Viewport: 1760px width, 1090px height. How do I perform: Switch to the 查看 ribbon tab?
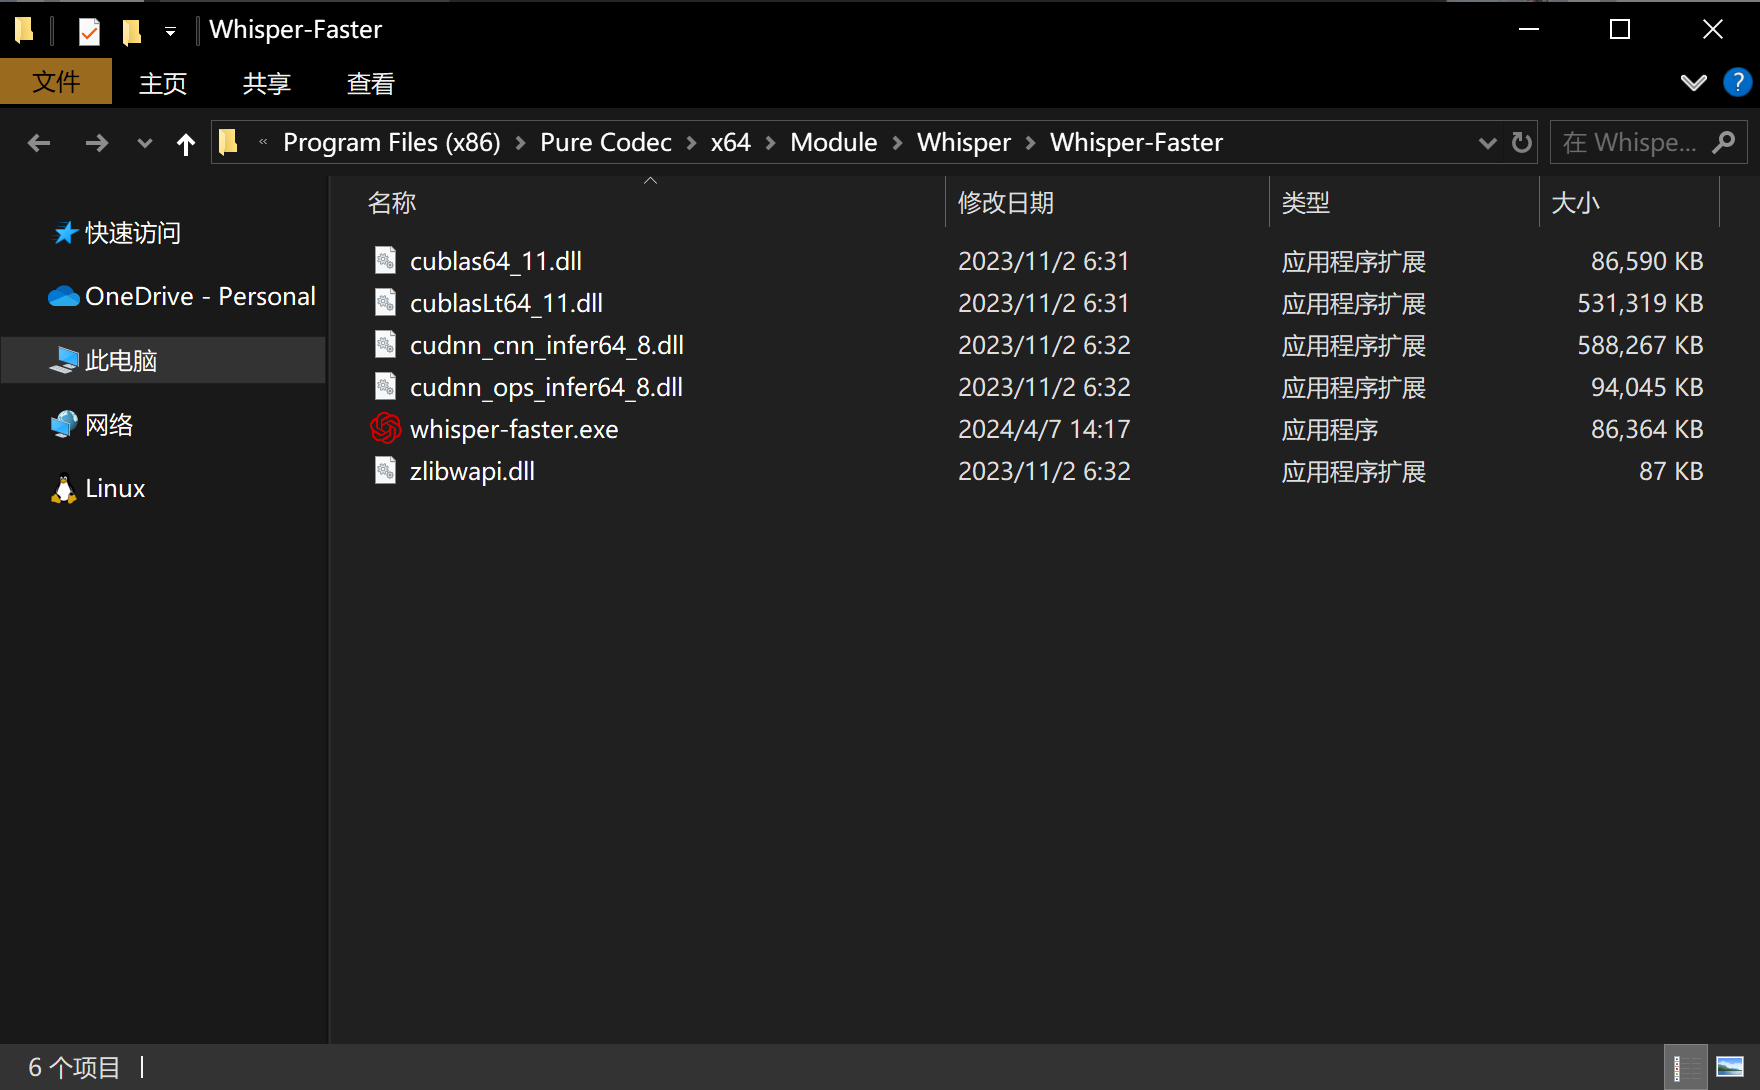pos(371,83)
